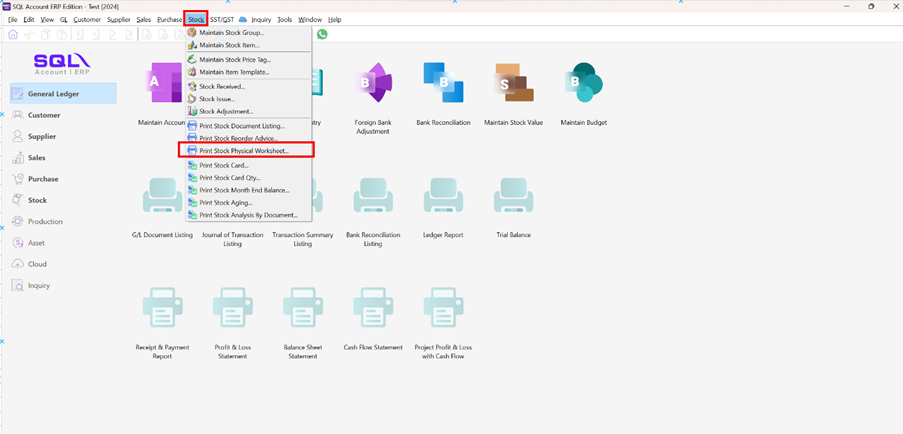
Task: Open the Foreign Bank Adjustment icon
Action: point(372,86)
